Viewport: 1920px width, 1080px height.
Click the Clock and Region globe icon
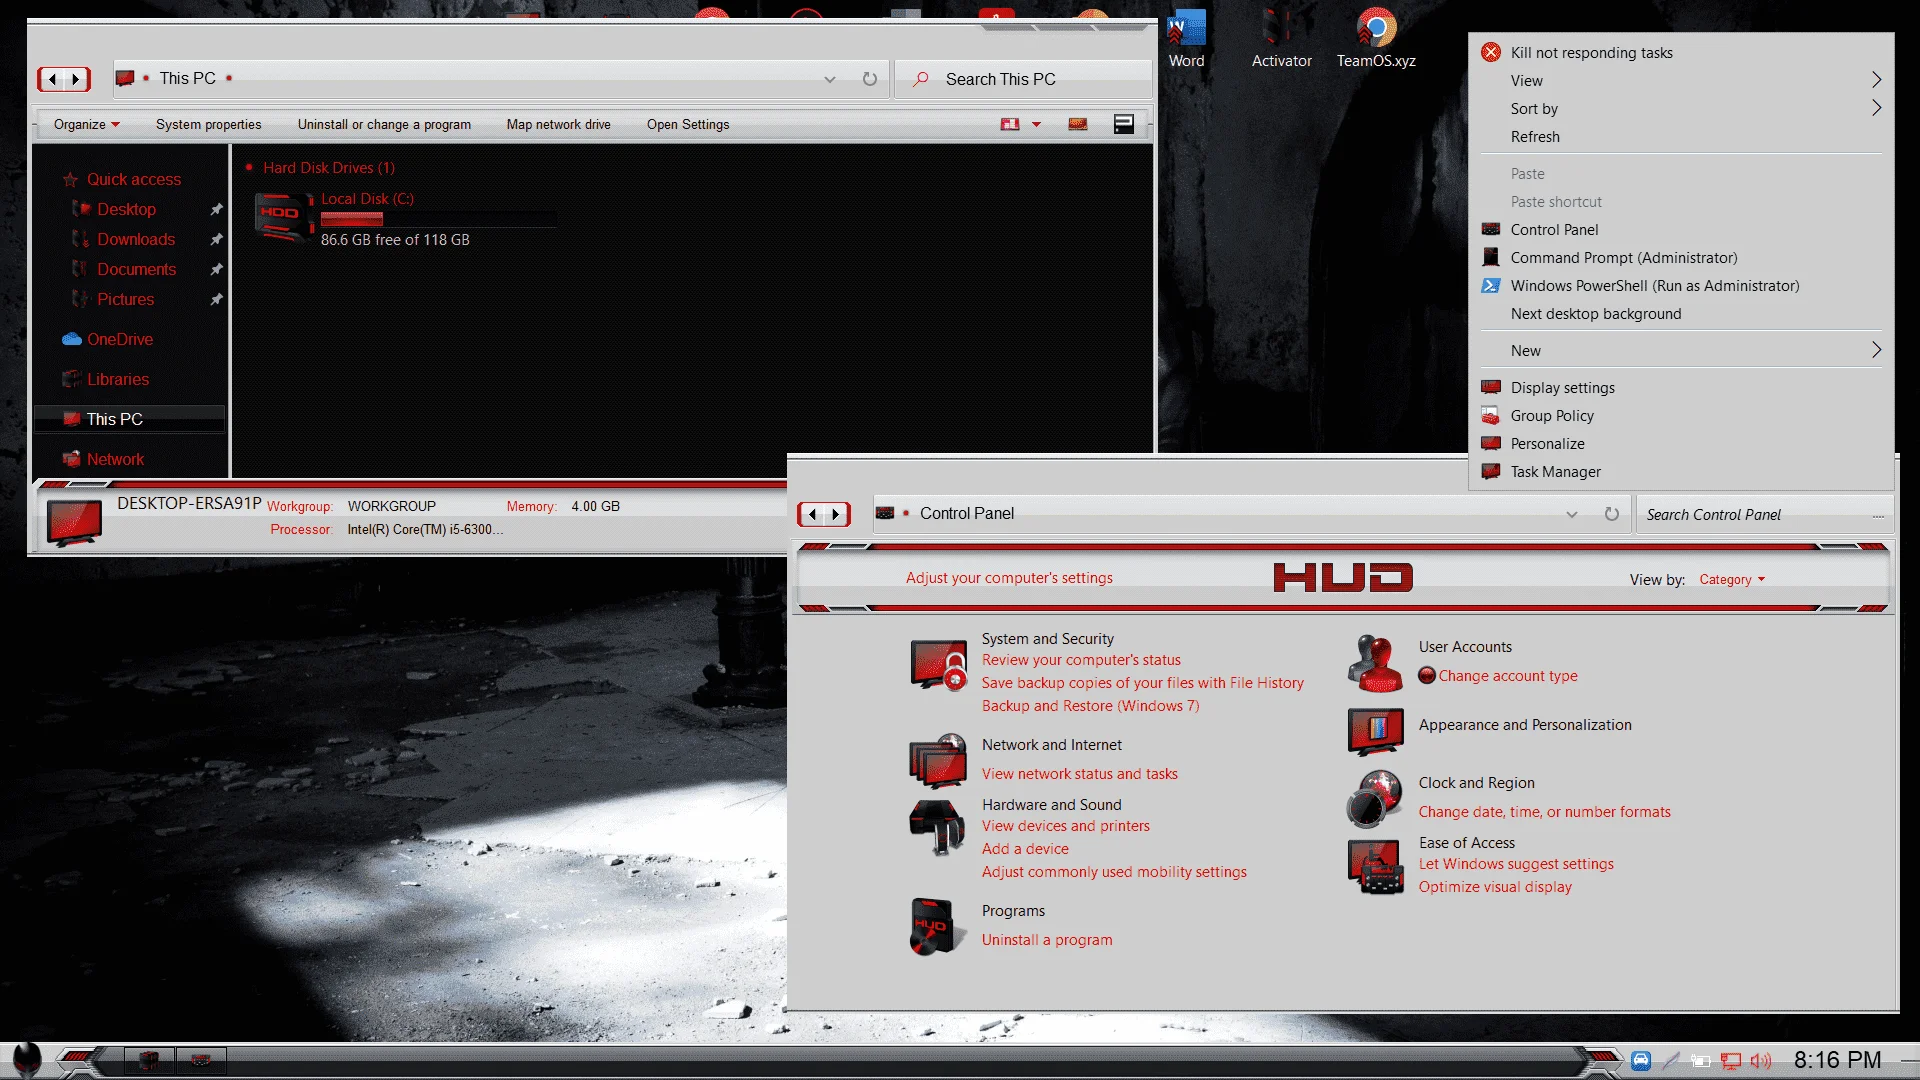click(1375, 799)
